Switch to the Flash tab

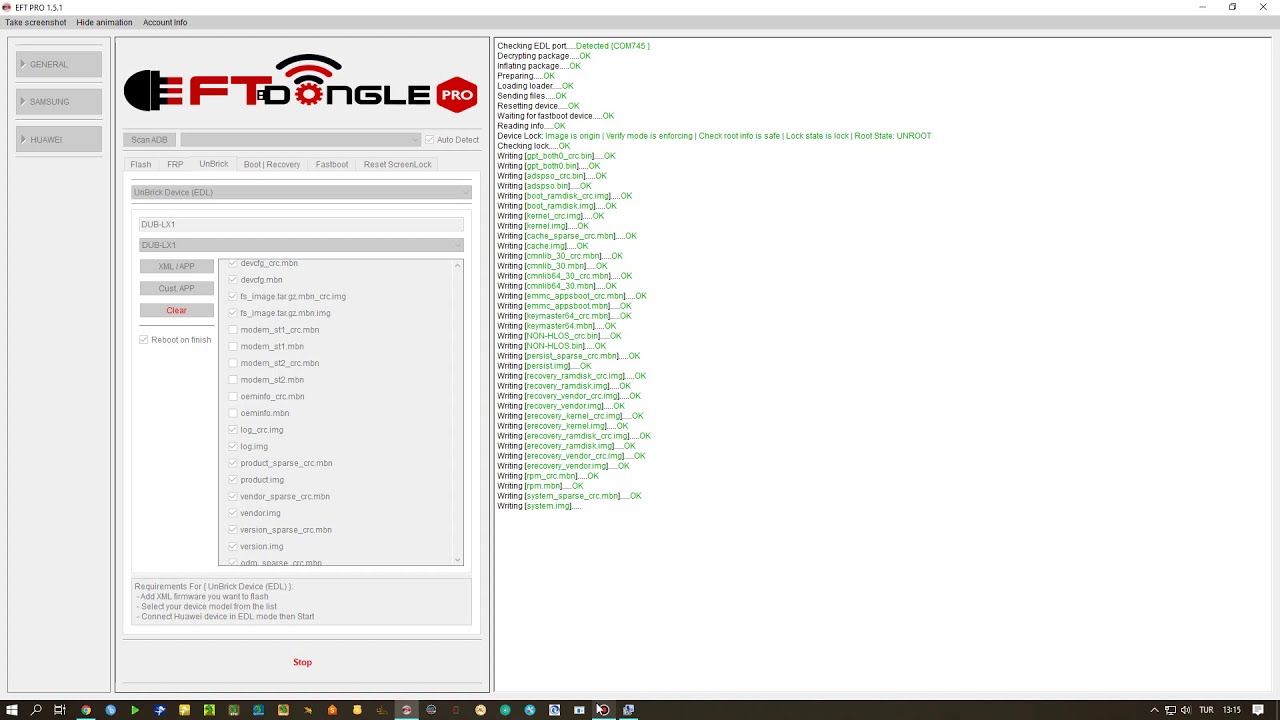coord(141,164)
